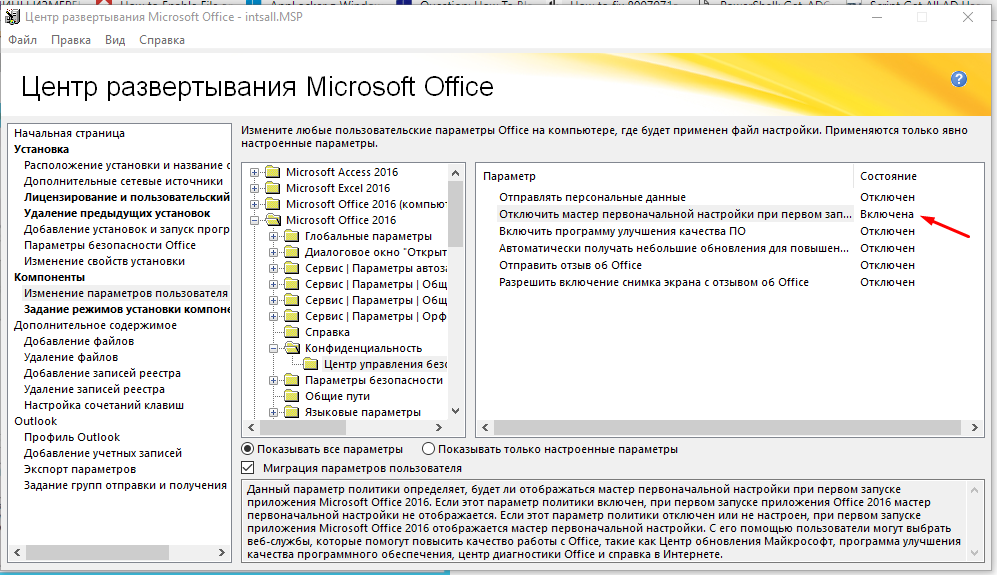
Task: Select the Microsoft Excel 2016 folder icon
Action: pos(273,188)
